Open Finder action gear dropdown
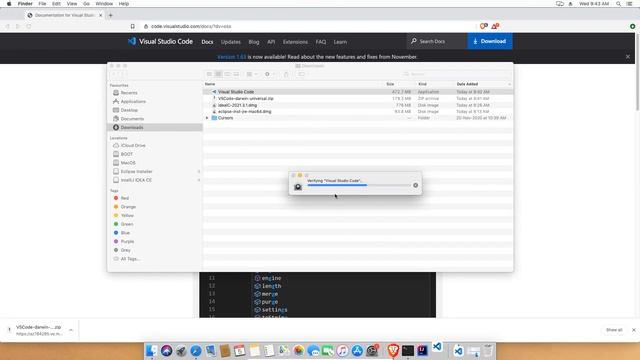 coord(269,74)
